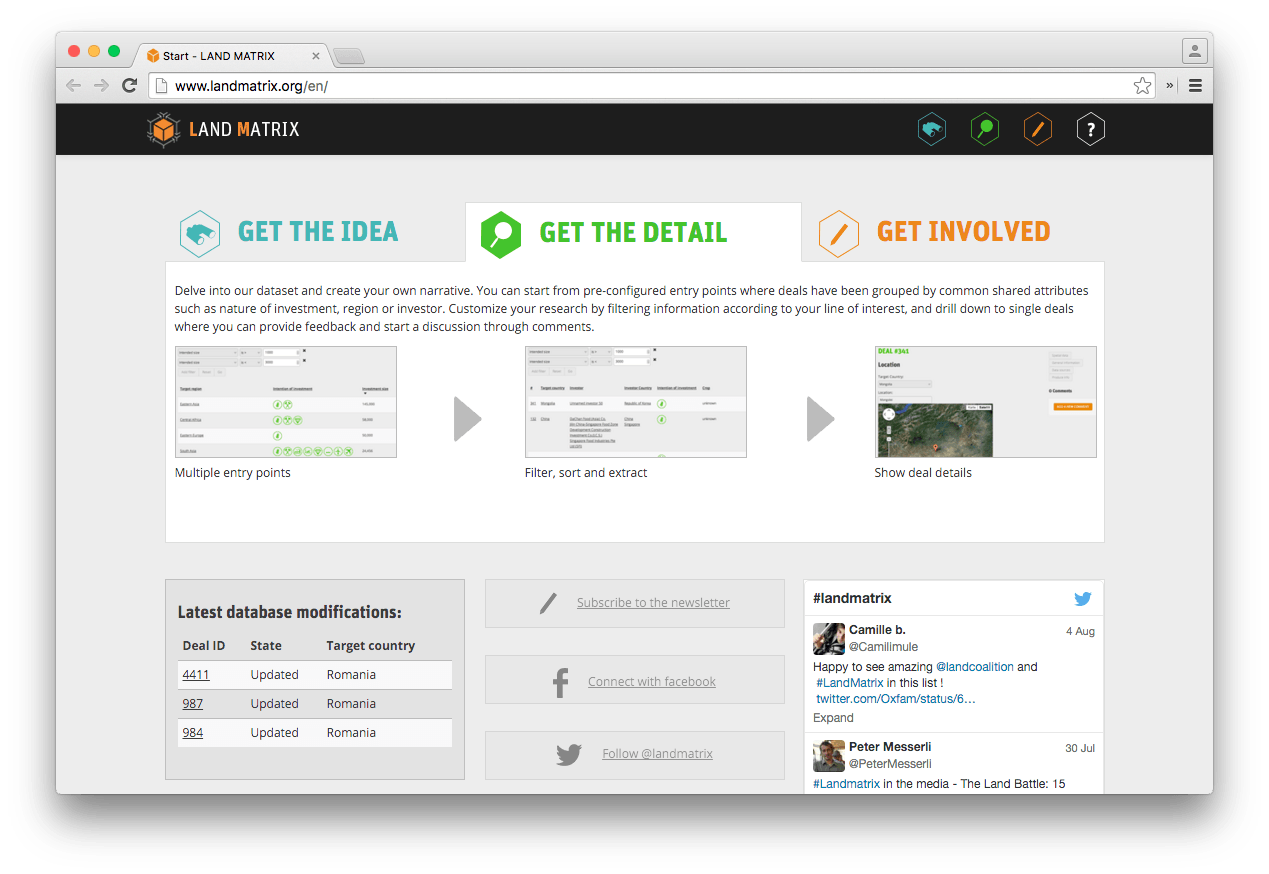Click the green magnifier icon in header

click(985, 129)
